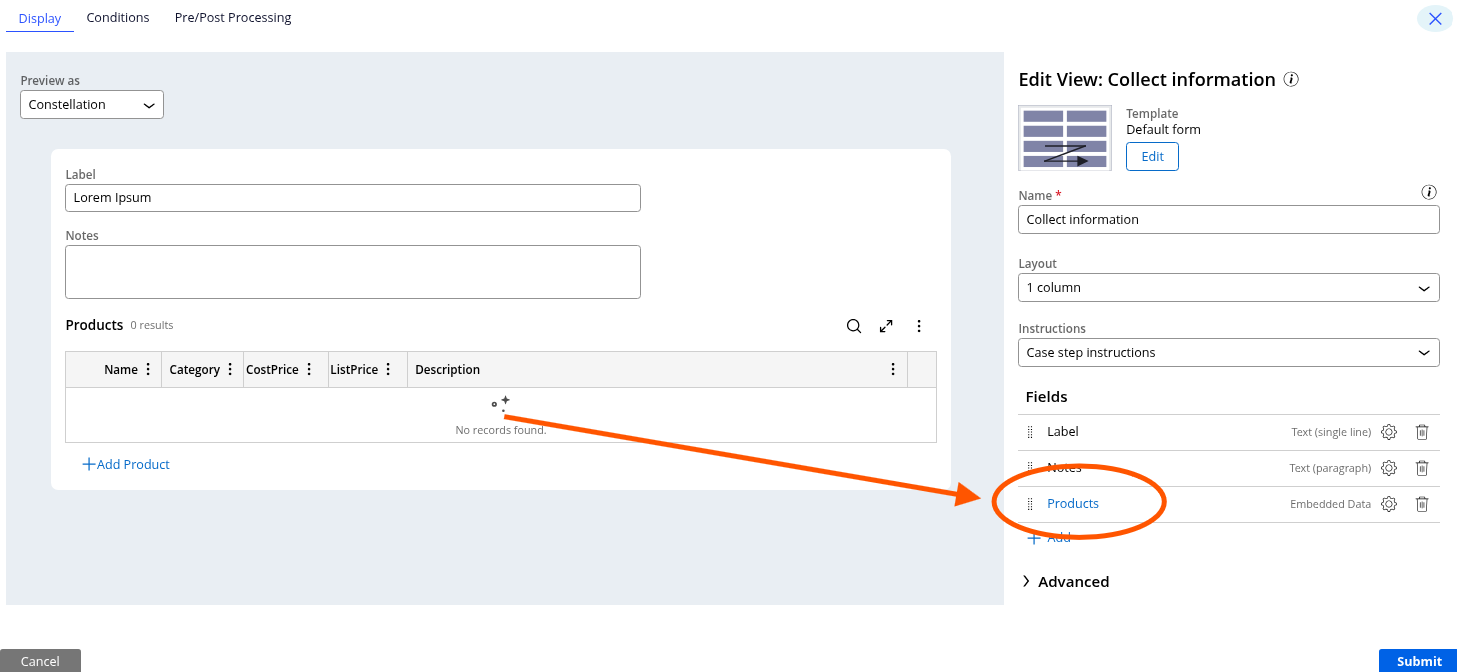Screen dimensions: 1457x672
Task: Click the Add Product link
Action: click(126, 465)
